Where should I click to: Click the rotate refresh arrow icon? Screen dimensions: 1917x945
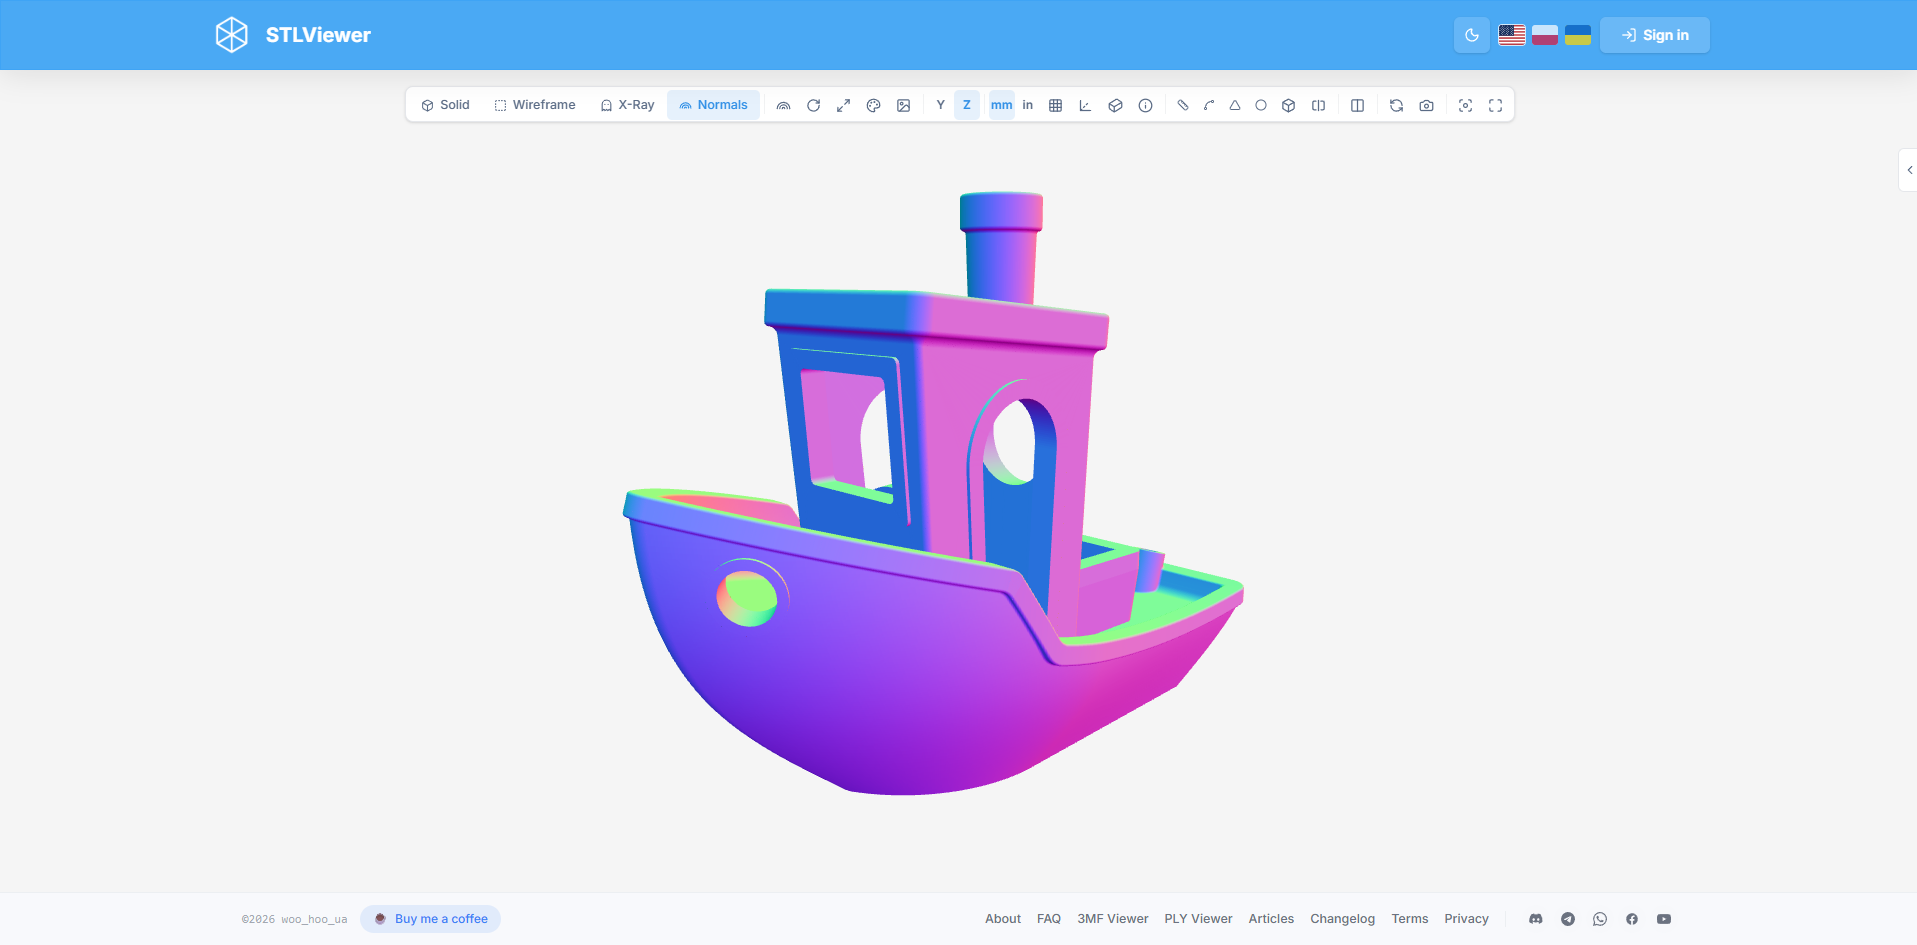(813, 105)
